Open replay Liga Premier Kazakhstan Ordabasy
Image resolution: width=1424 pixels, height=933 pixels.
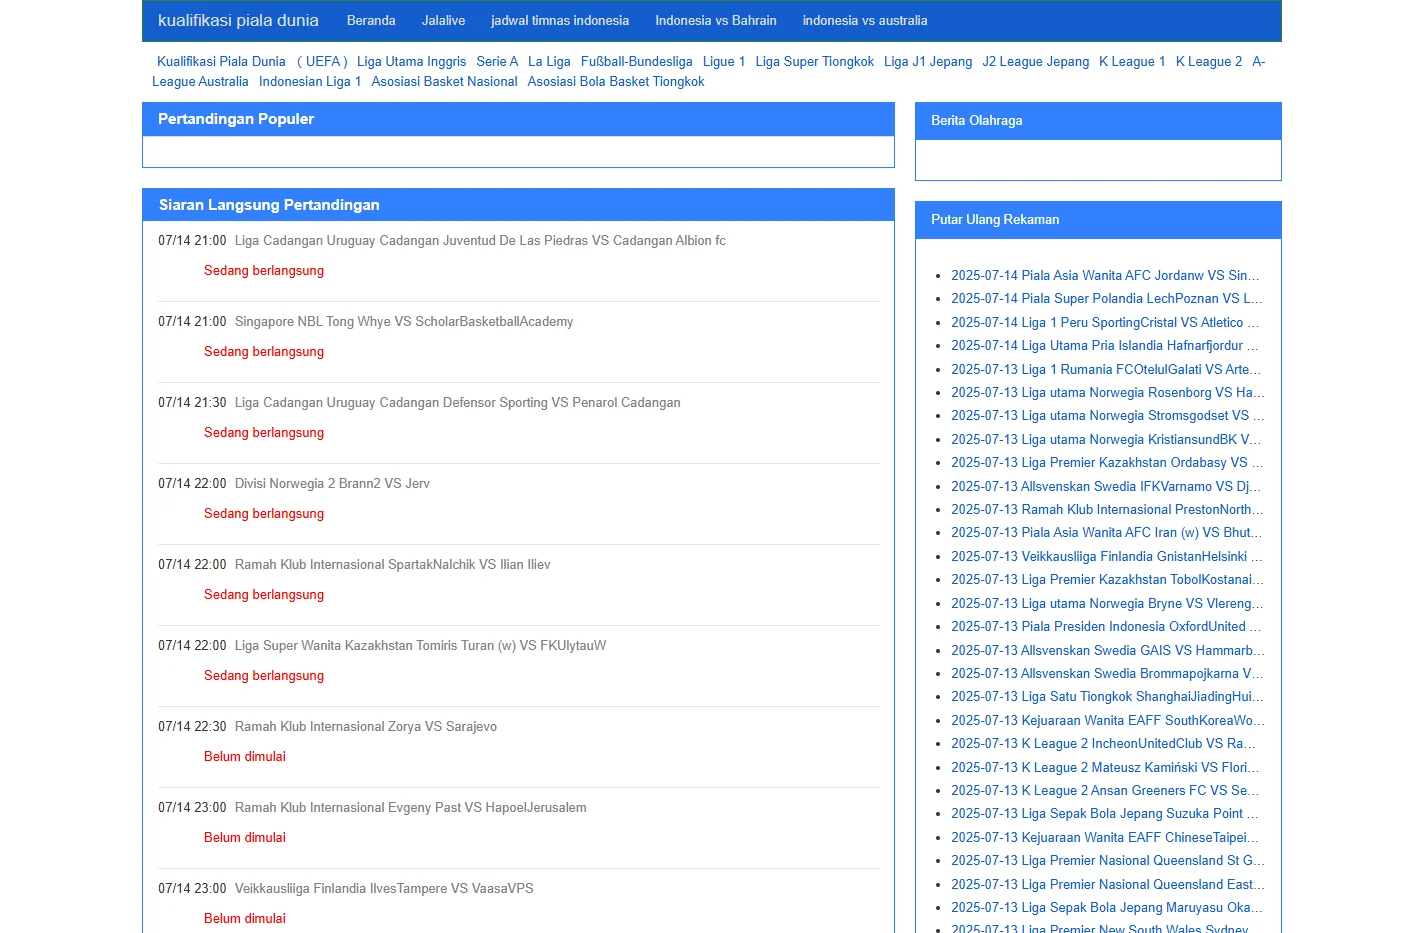coord(1107,462)
